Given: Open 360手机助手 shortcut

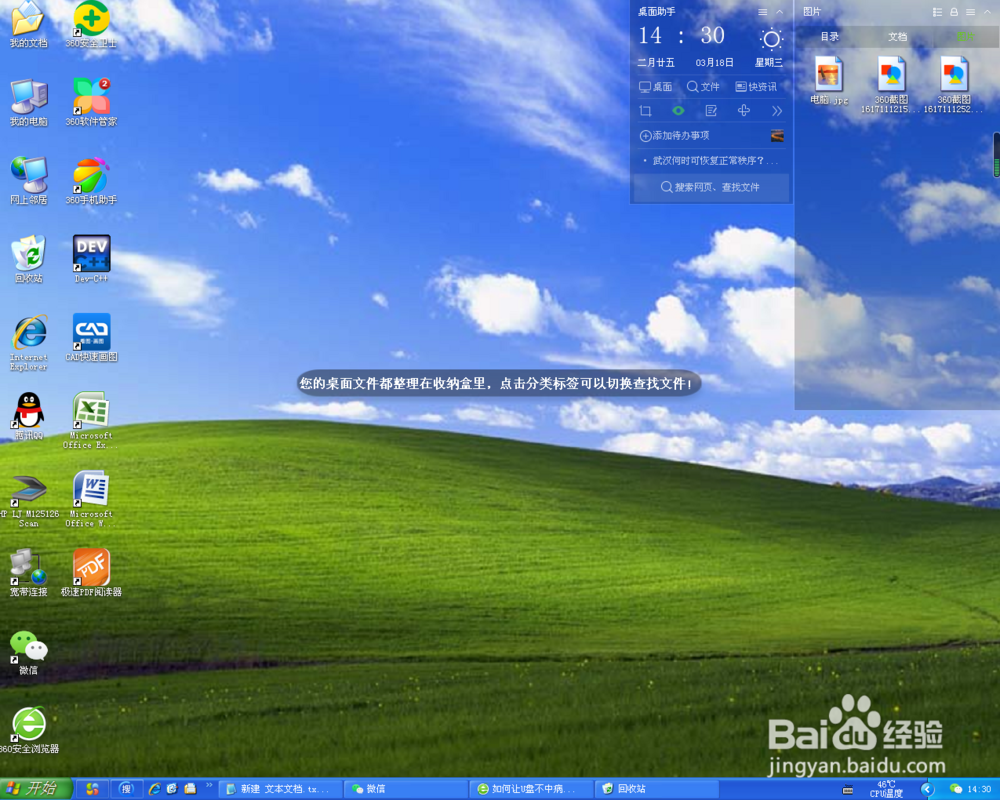Looking at the screenshot, I should (91, 181).
